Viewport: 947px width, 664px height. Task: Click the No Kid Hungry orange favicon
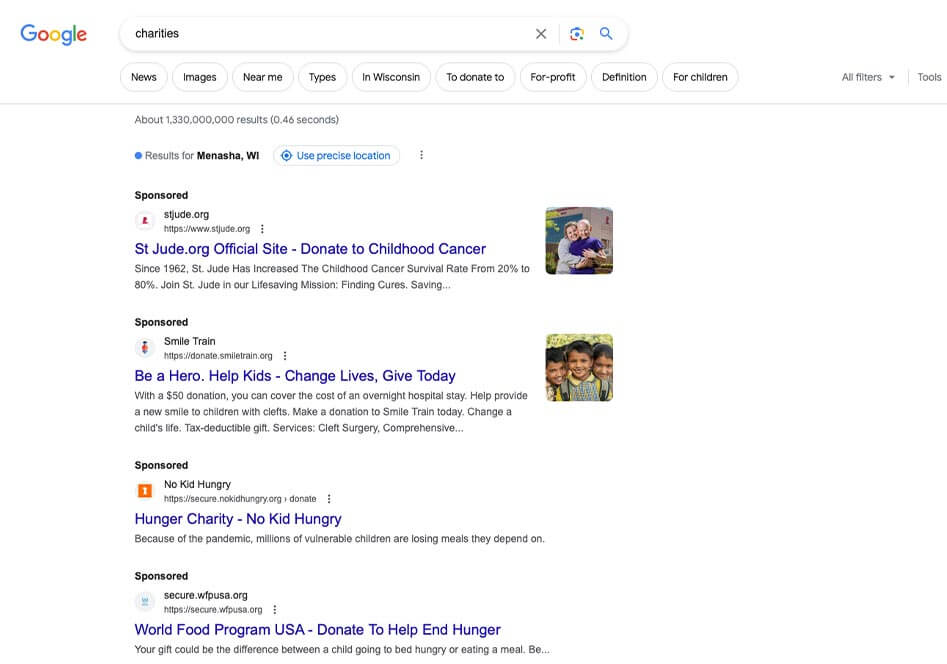(144, 491)
